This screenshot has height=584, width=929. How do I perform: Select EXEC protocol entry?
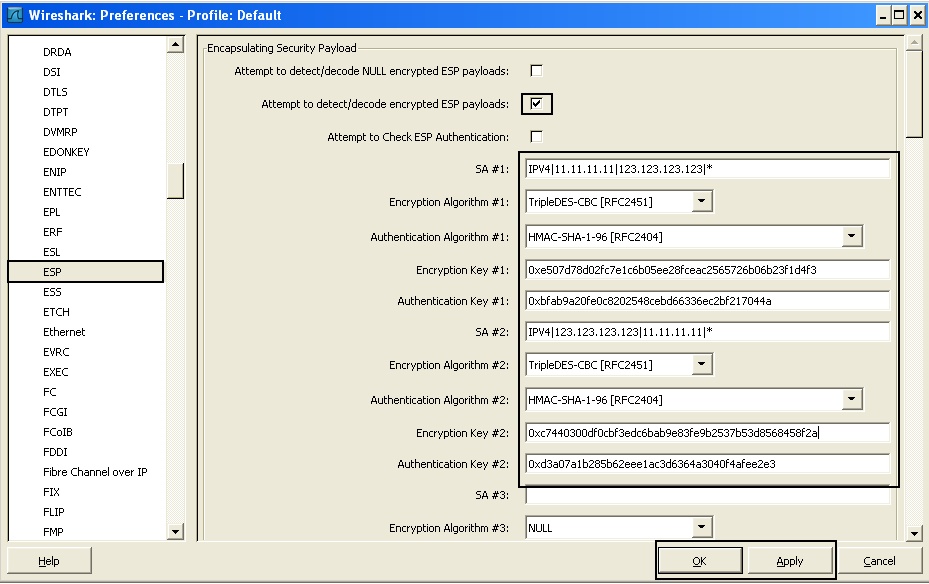(x=56, y=372)
